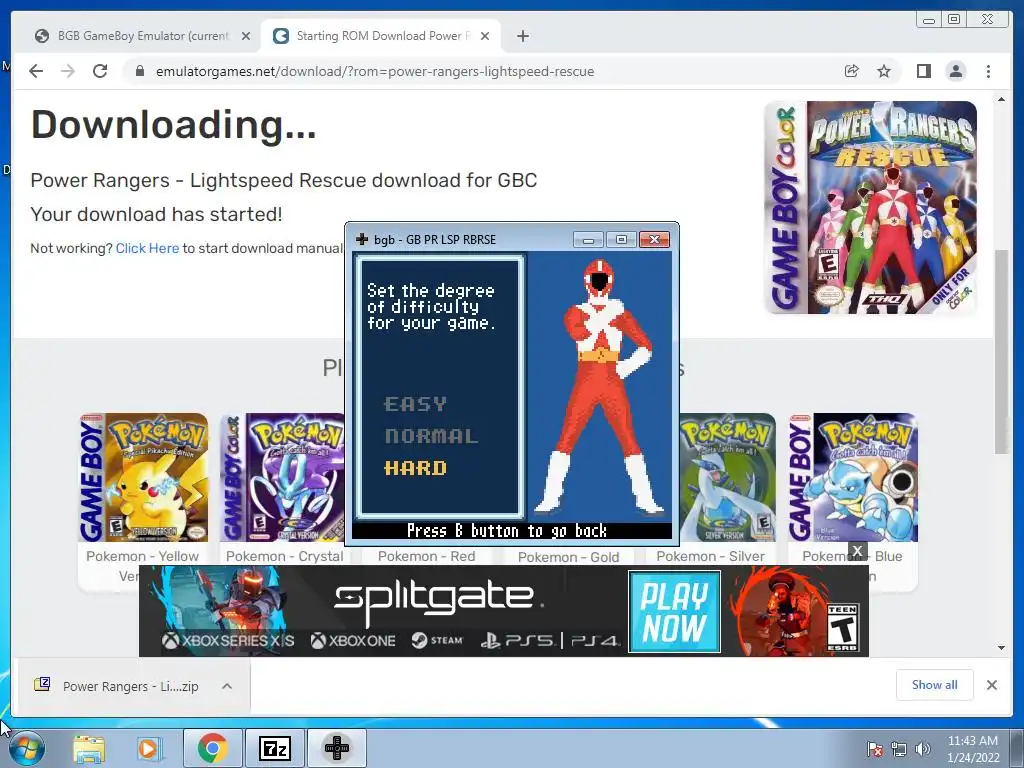
Task: Switch to Chrome in the taskbar
Action: point(213,748)
